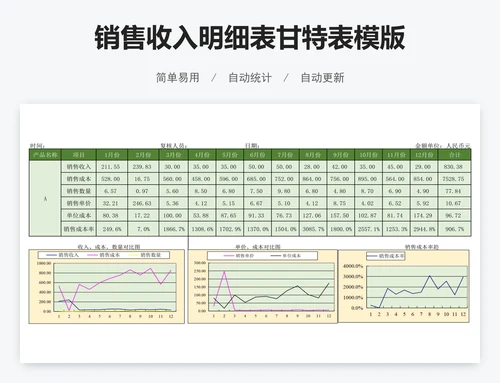Select the 10月份 column header
This screenshot has width=500, height=383.
pos(368,155)
